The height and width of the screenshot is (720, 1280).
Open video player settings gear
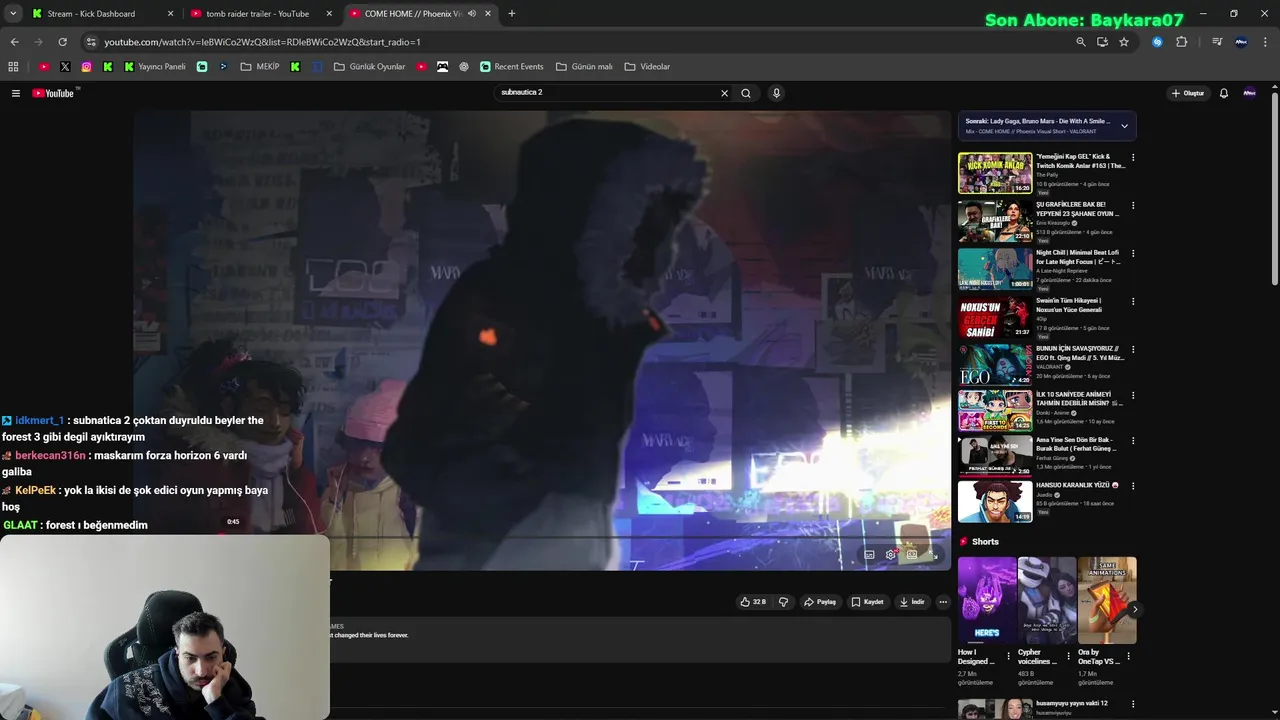(x=890, y=554)
